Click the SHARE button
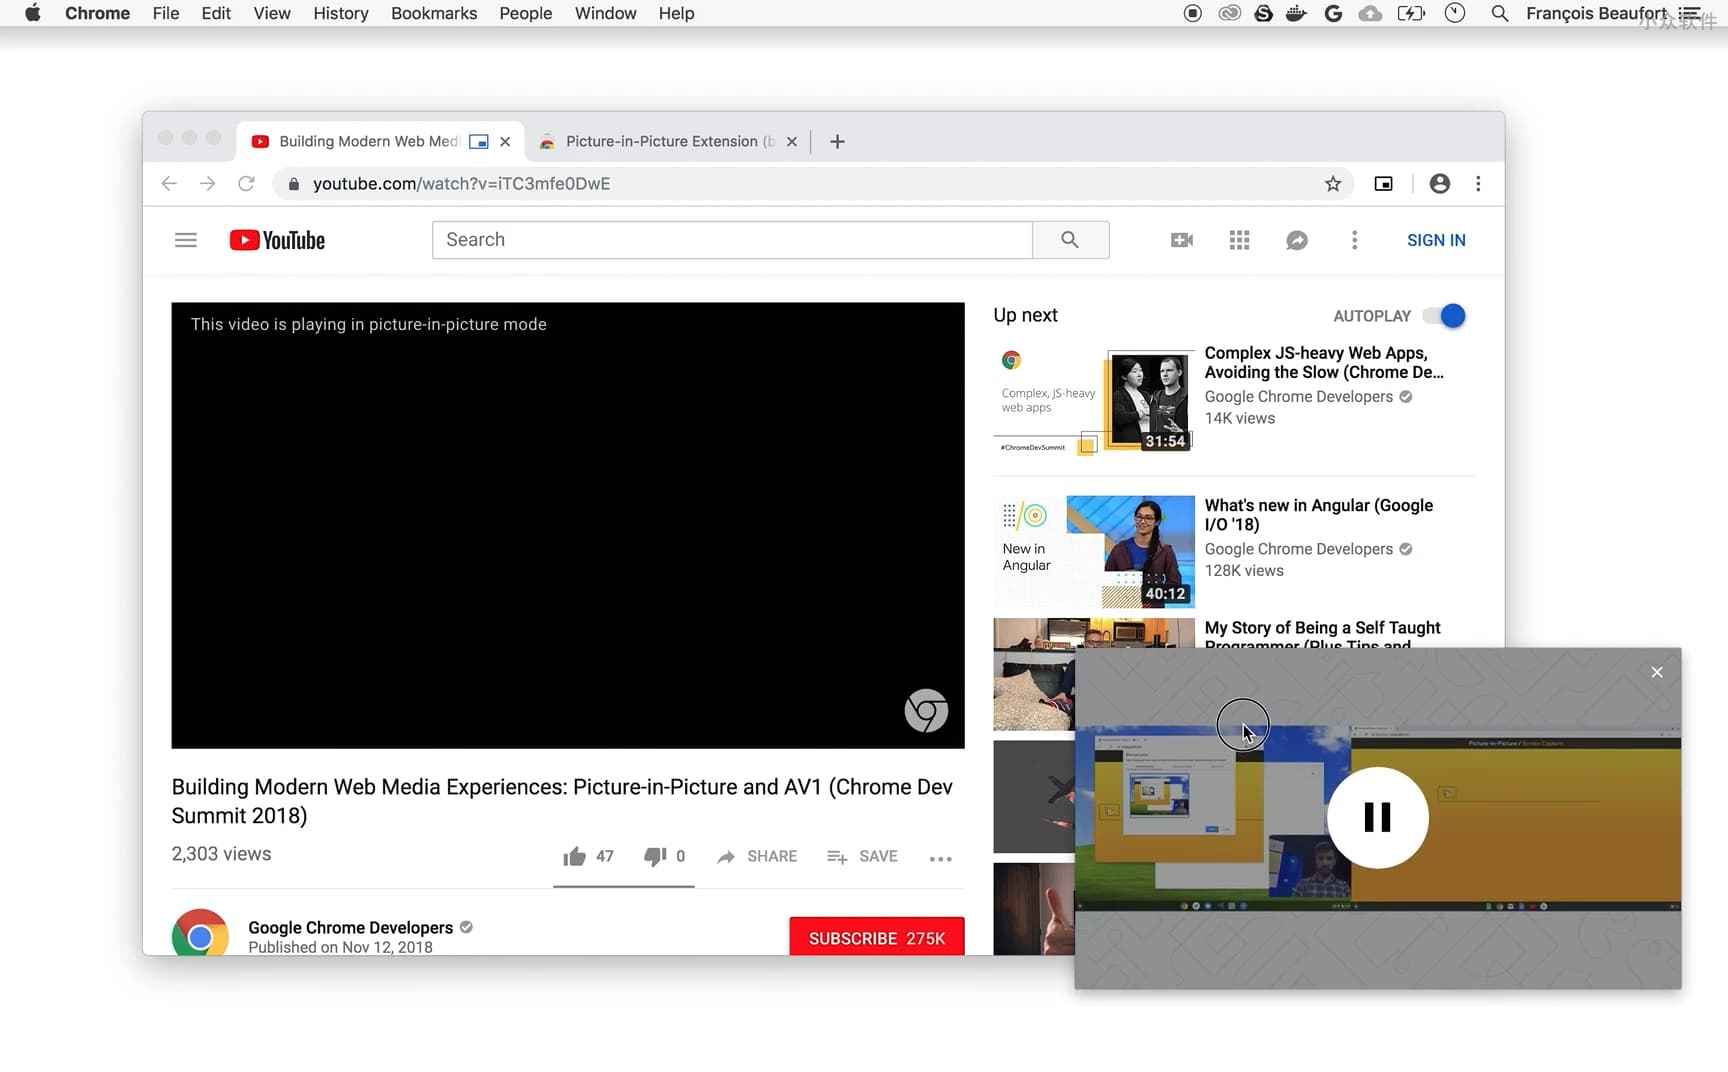Viewport: 1728px width, 1072px height. tap(758, 857)
